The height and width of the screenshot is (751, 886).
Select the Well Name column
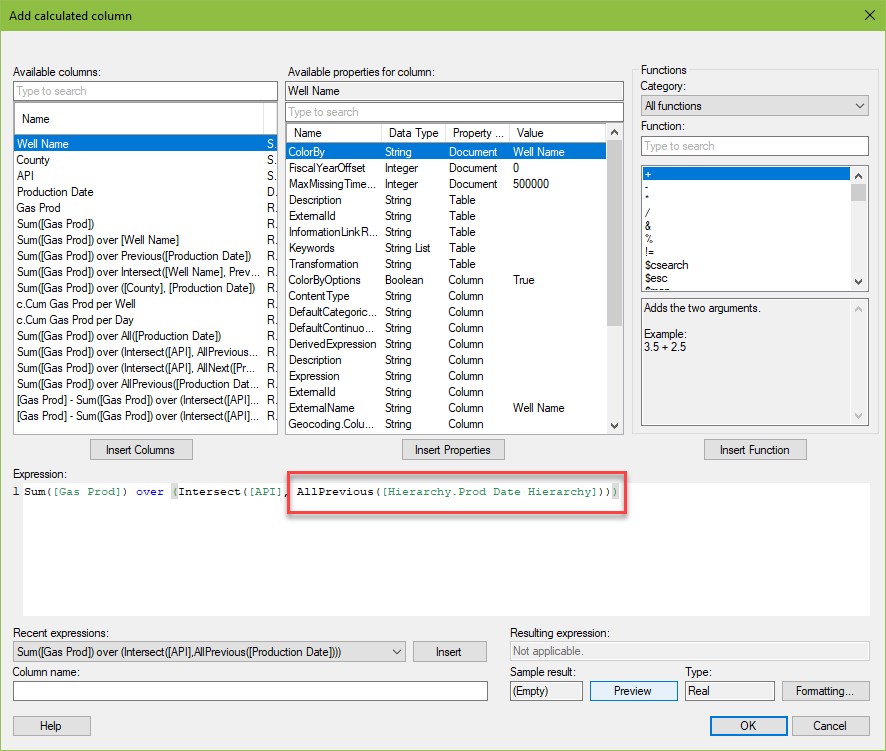point(145,144)
